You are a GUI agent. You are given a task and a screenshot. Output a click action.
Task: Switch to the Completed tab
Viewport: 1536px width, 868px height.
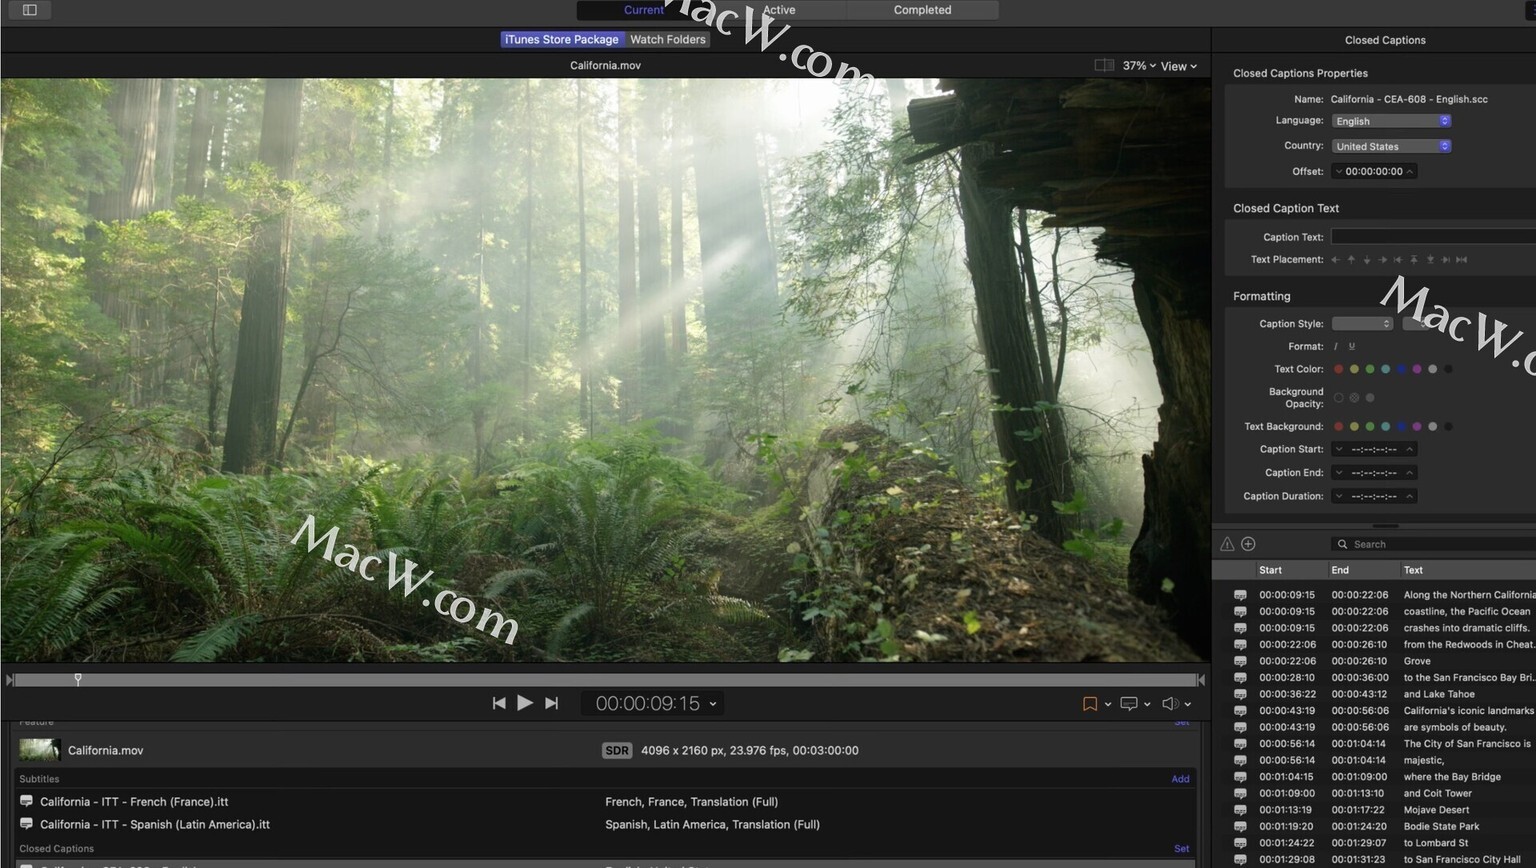click(922, 10)
